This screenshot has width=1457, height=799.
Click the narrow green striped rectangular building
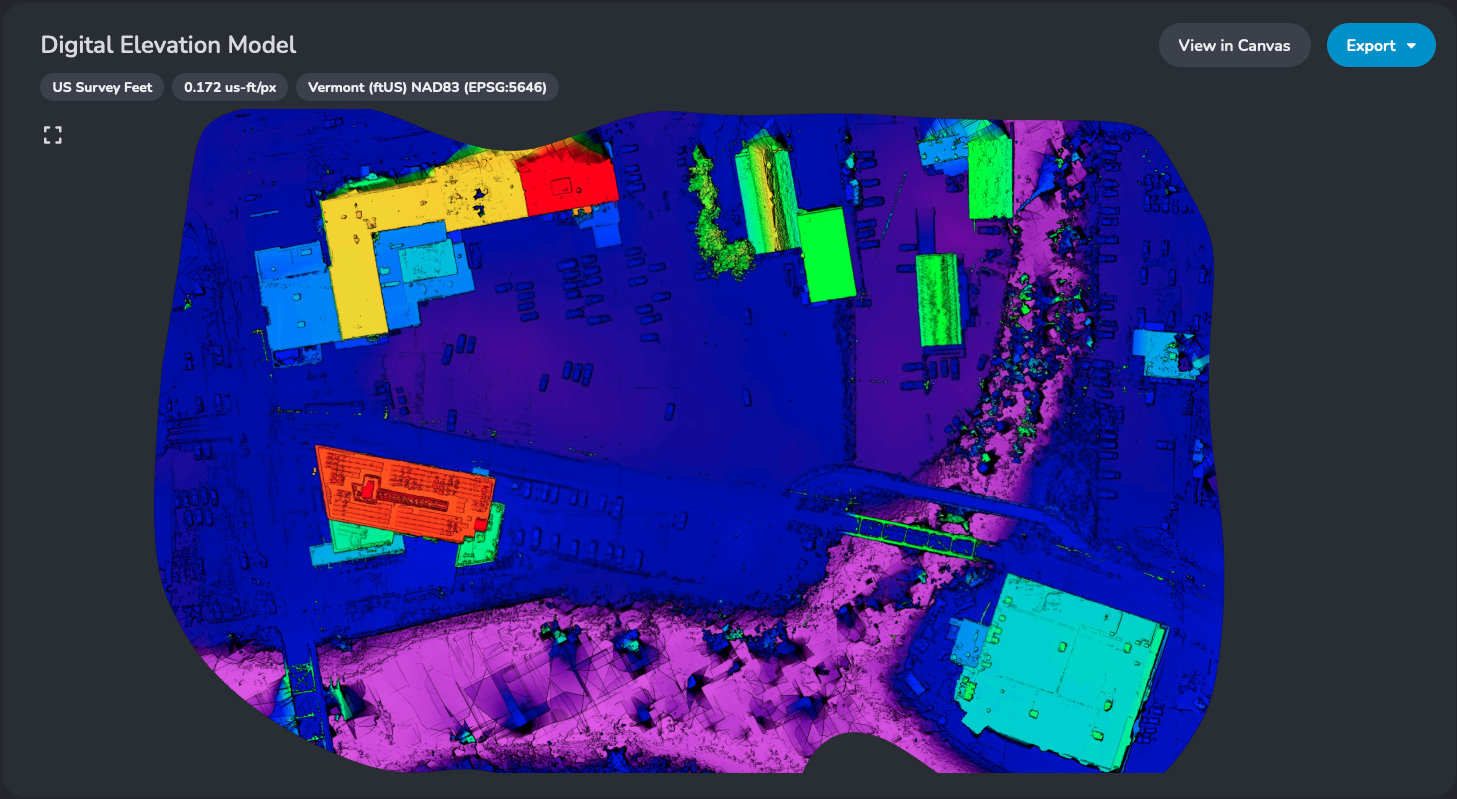939,300
